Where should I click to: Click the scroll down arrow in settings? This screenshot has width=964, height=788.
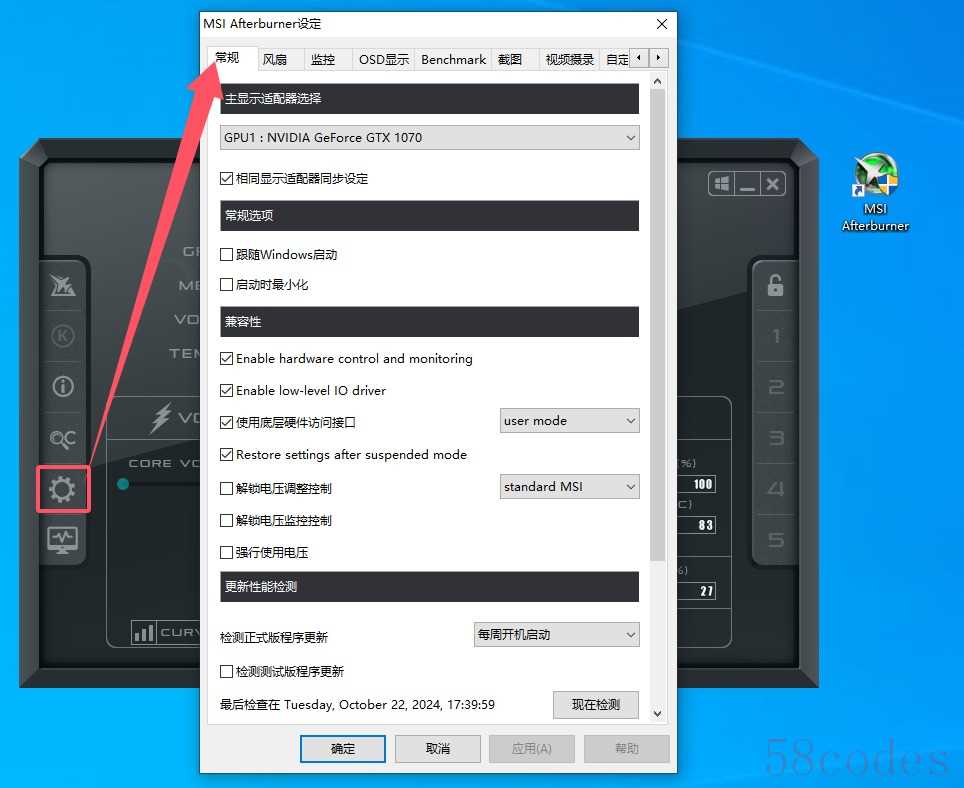tap(657, 713)
